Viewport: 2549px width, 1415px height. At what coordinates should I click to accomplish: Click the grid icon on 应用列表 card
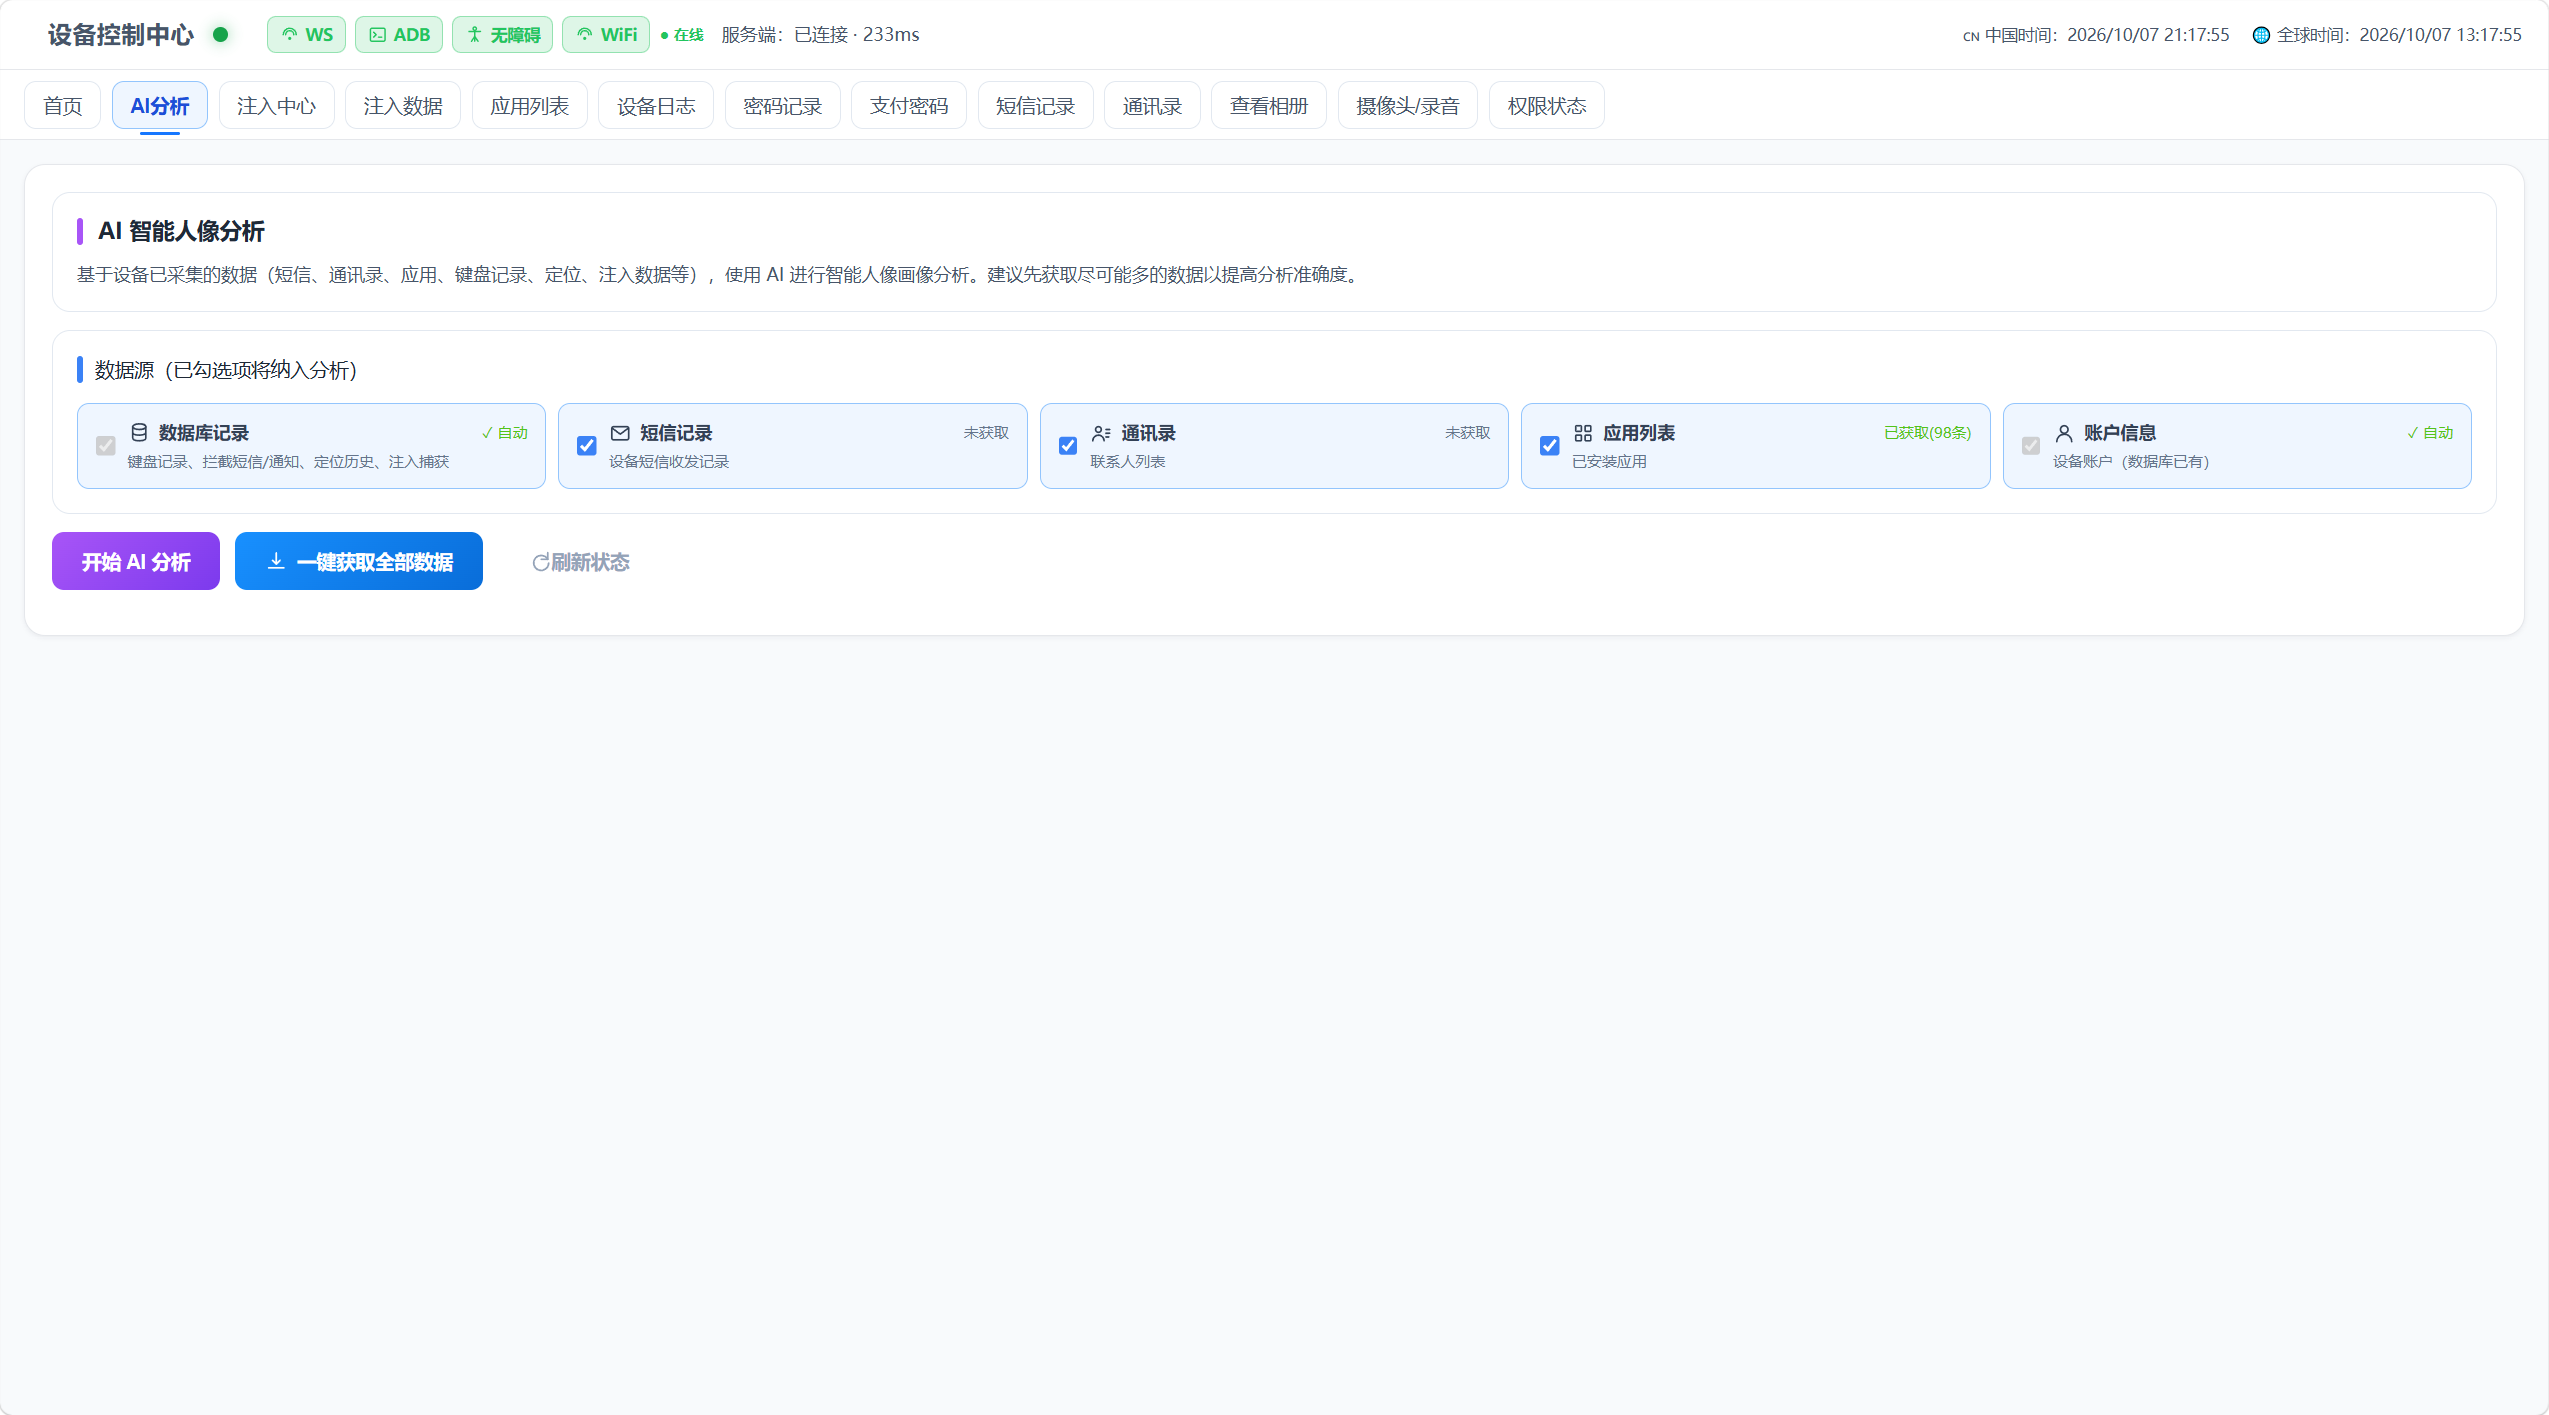pos(1583,433)
